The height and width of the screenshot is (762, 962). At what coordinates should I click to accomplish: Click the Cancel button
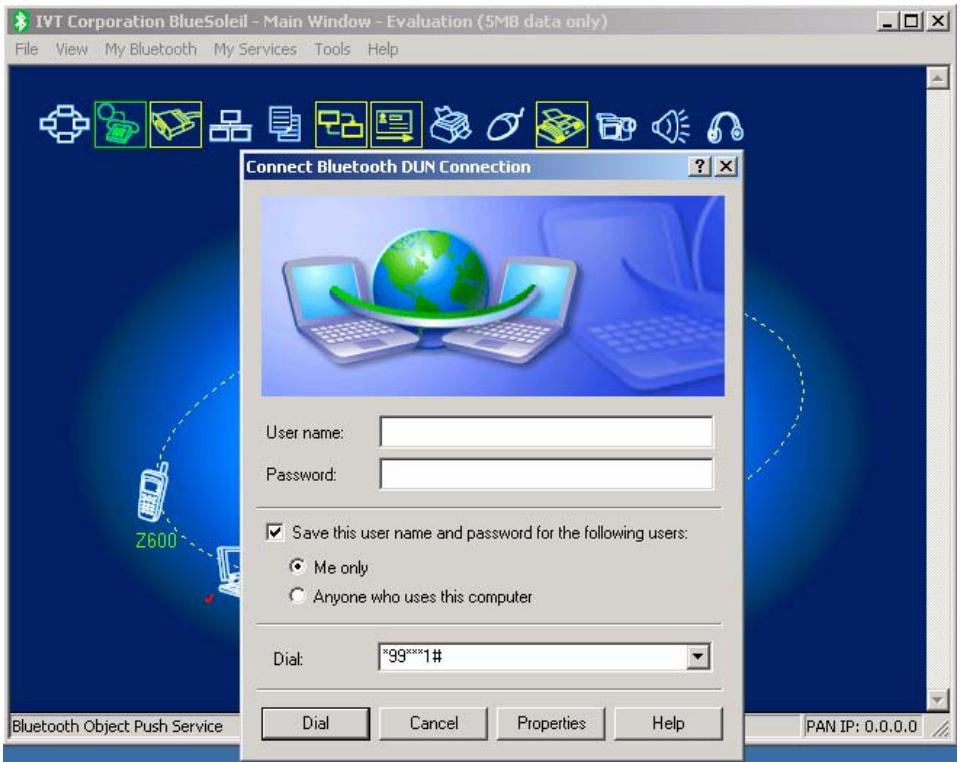coord(433,723)
